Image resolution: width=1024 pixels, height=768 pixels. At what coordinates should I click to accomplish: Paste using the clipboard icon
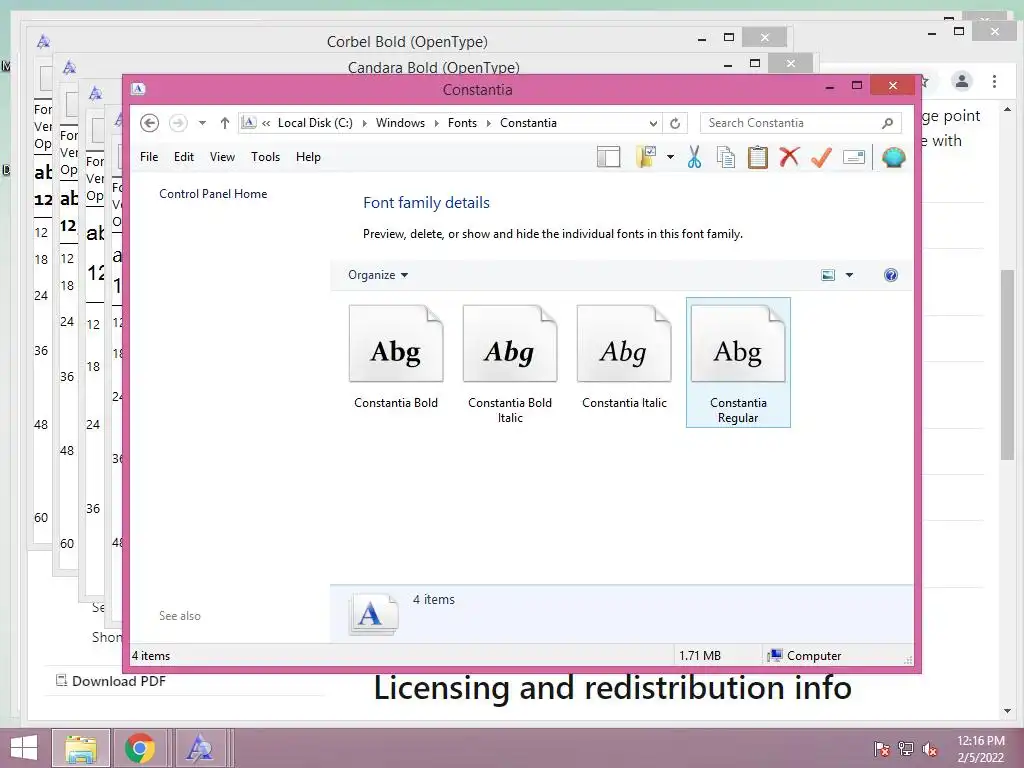click(x=758, y=157)
